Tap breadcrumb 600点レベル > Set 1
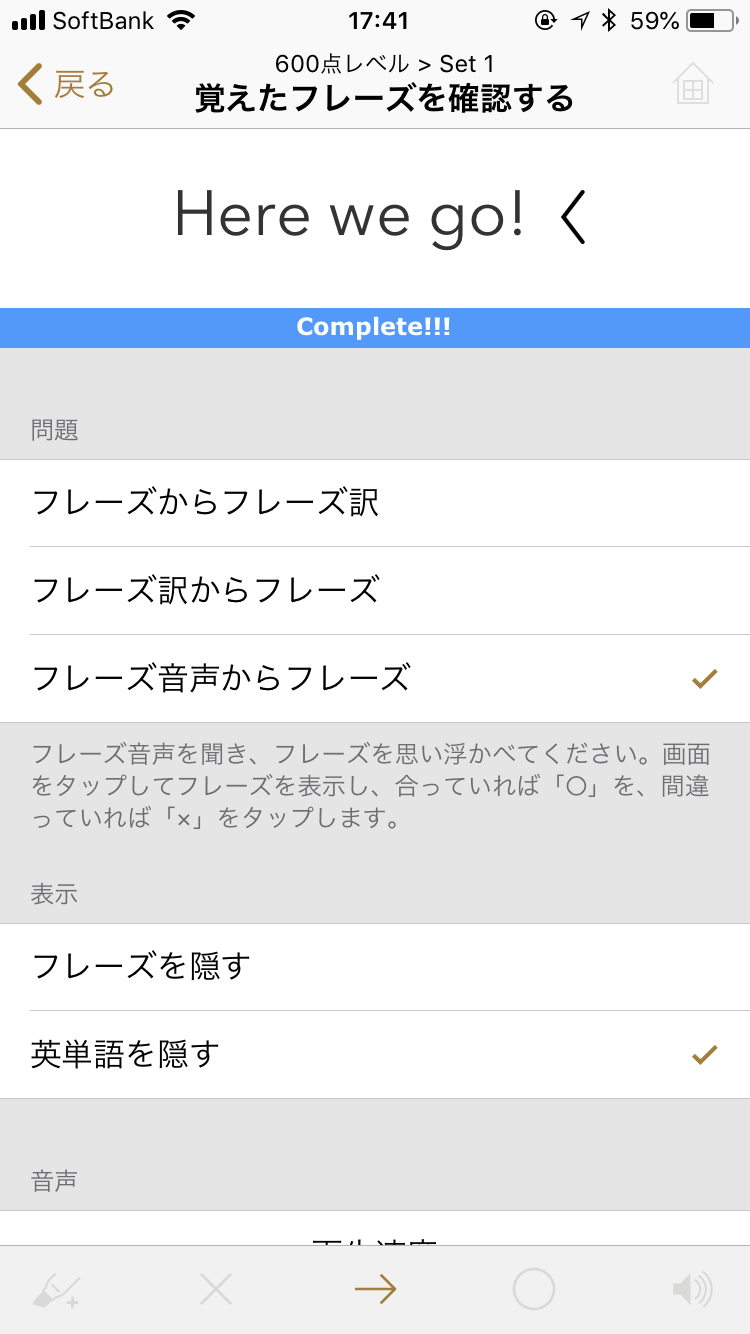 coord(384,64)
